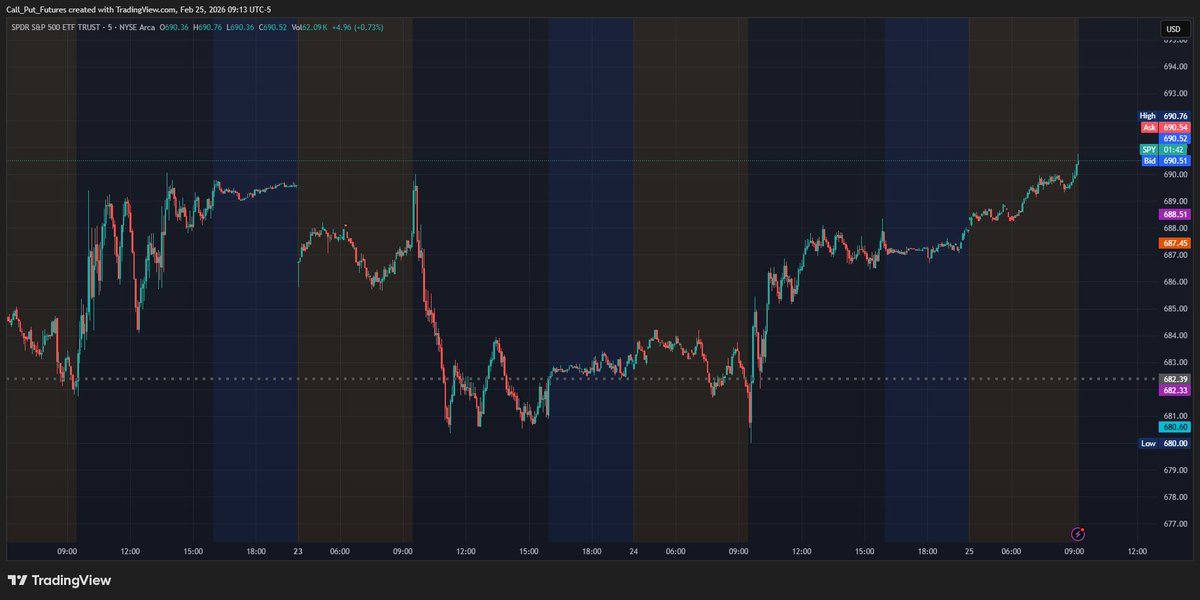Click the blue 690.52 last price label
The width and height of the screenshot is (1200, 600).
coord(1175,138)
